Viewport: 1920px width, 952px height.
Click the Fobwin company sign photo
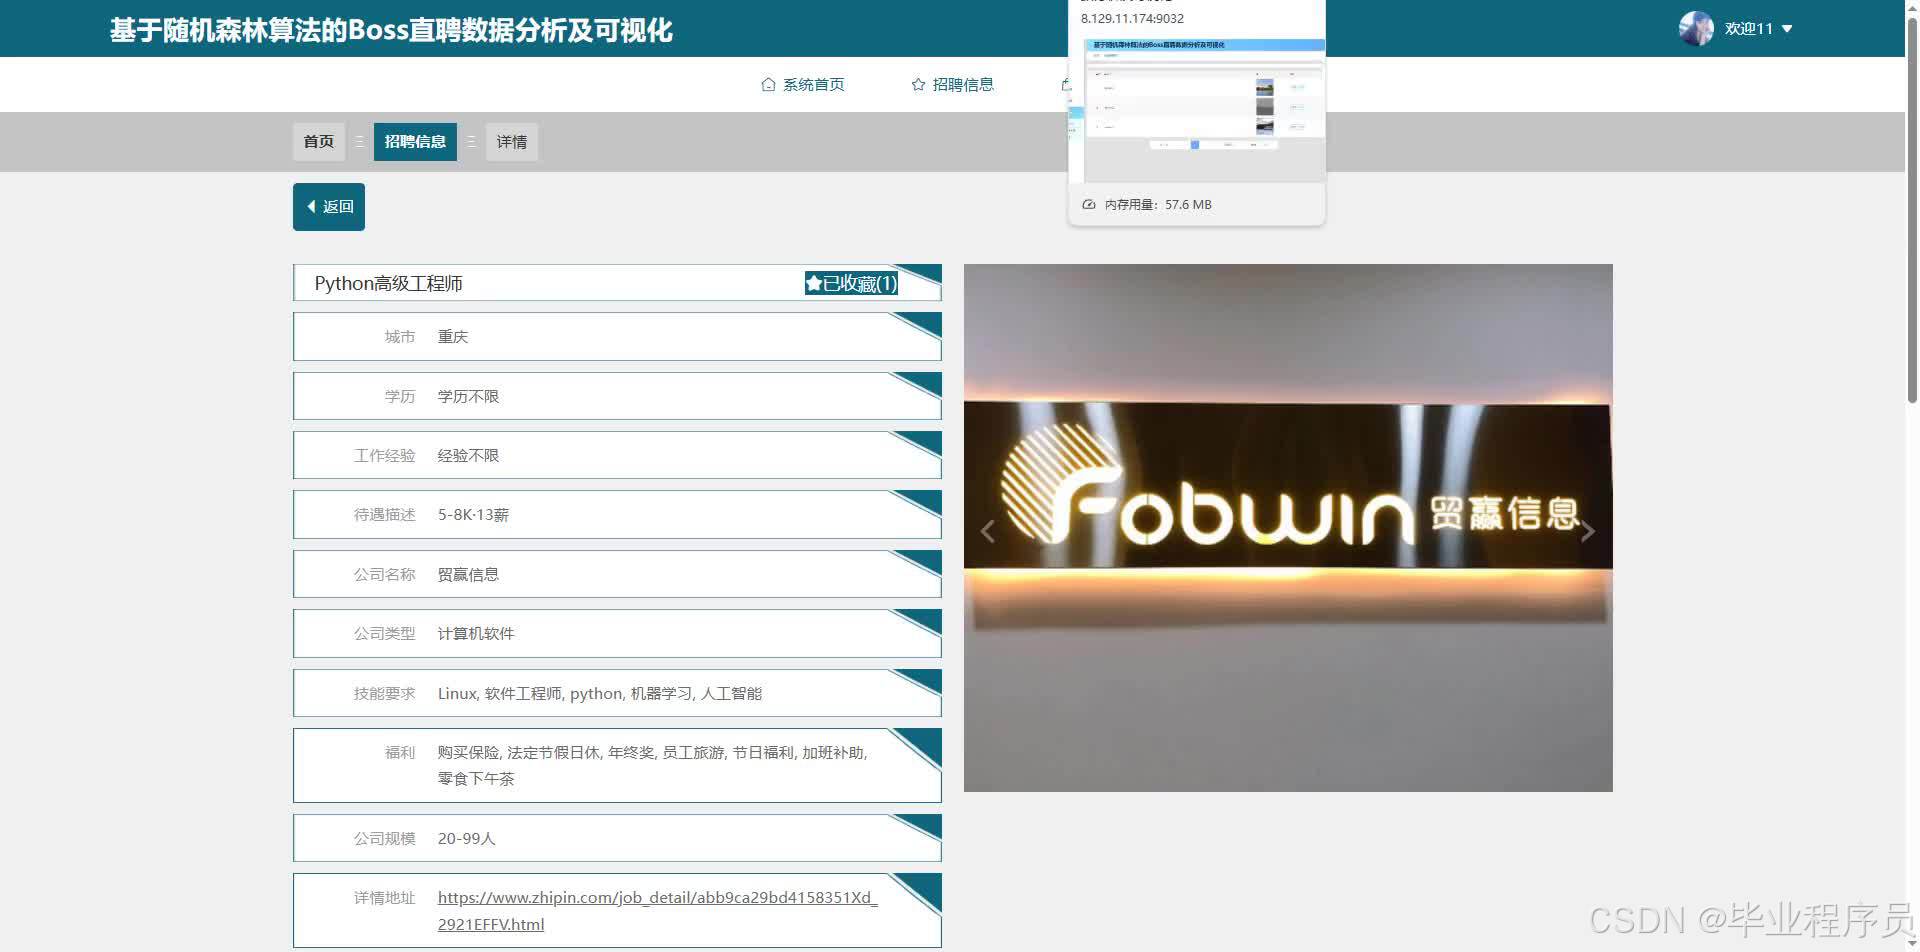point(1288,528)
